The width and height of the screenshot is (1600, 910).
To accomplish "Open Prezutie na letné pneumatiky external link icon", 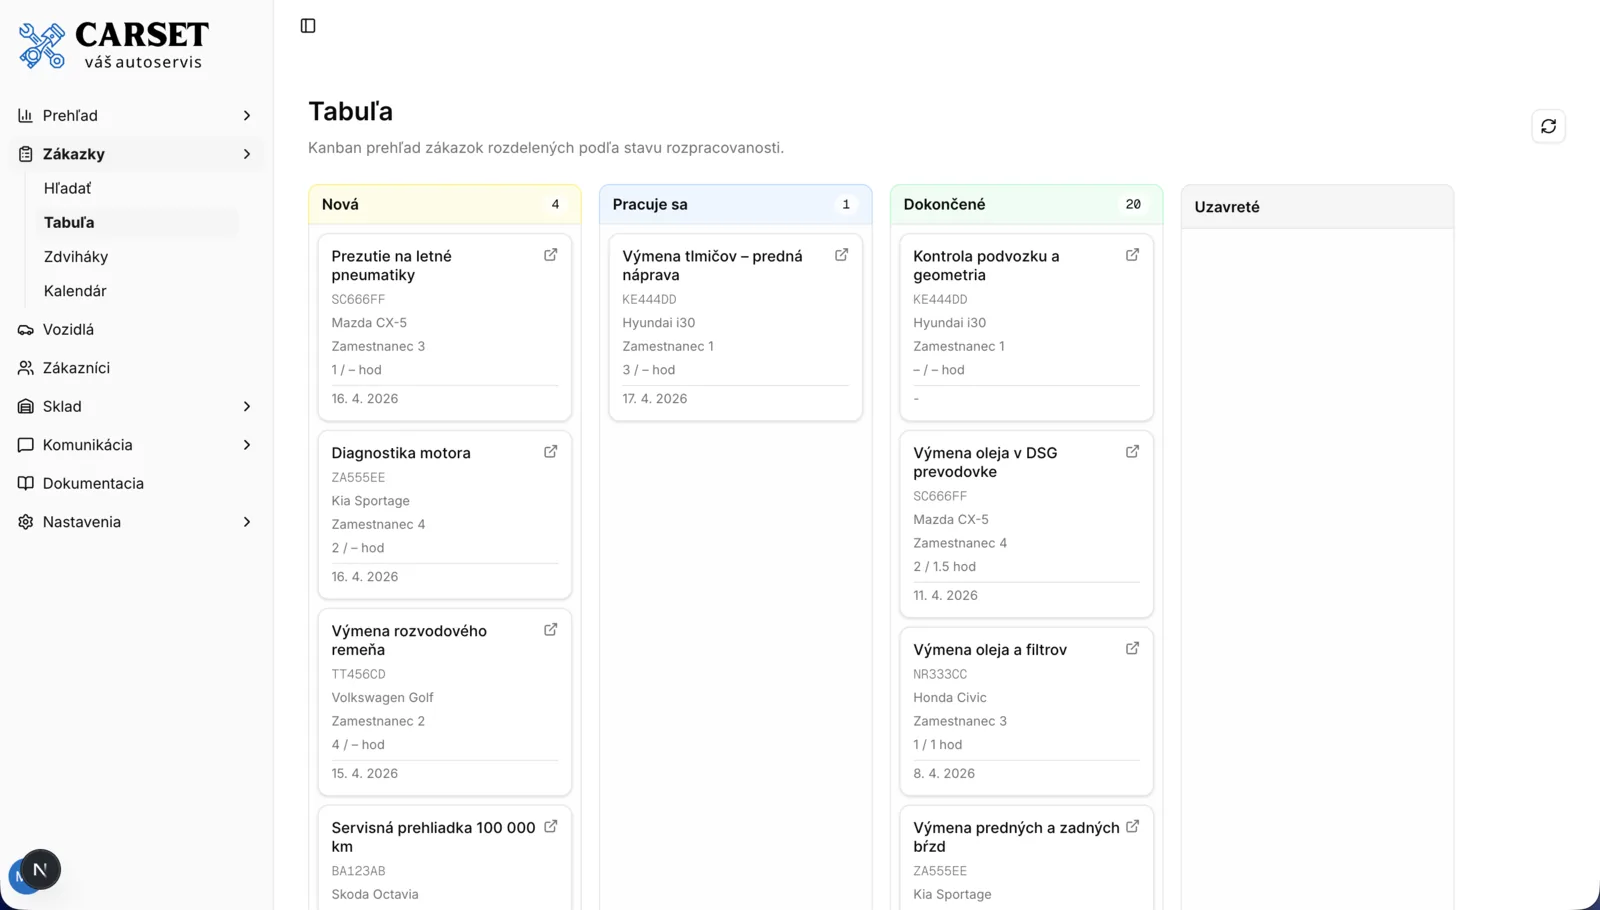I will (550, 255).
